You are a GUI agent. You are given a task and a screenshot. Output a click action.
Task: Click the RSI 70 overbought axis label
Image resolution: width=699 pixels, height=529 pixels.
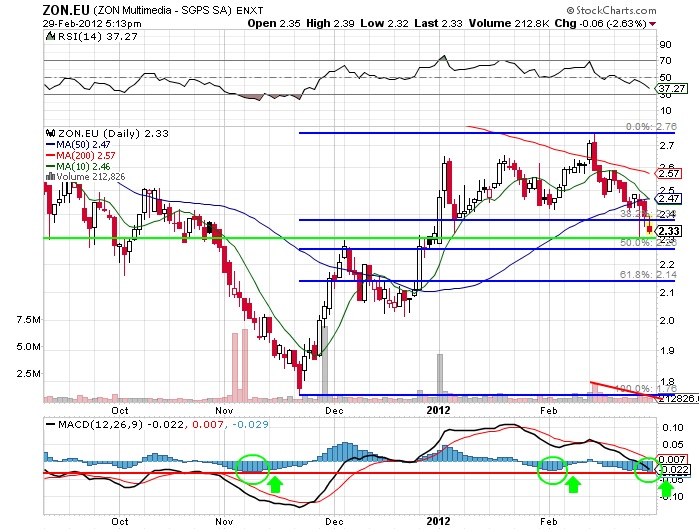(x=666, y=60)
